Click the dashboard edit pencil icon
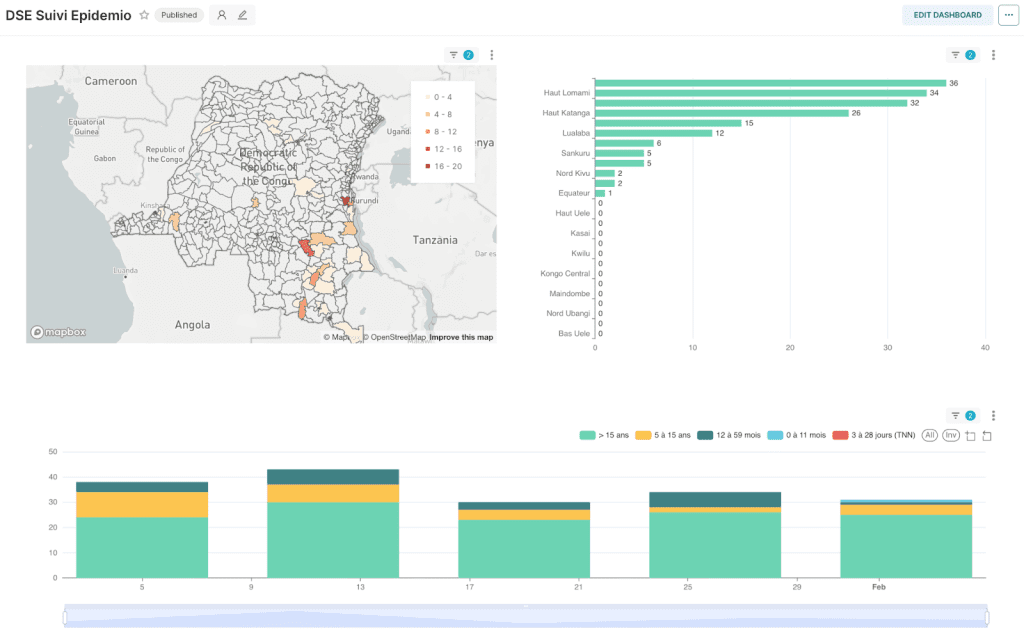 pyautogui.click(x=240, y=15)
